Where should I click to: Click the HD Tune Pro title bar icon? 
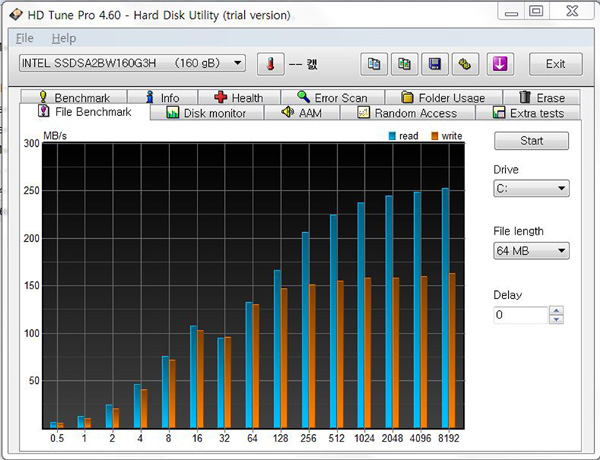(16, 15)
